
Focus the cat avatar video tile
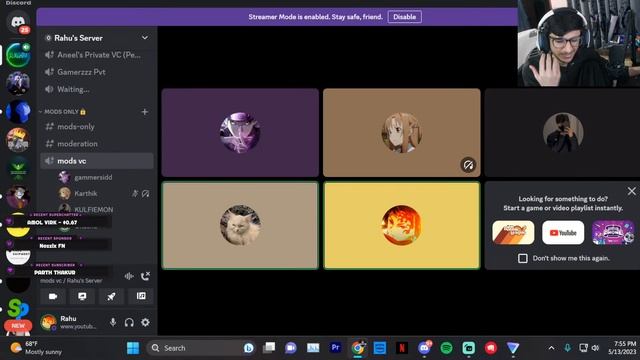[x=240, y=225]
